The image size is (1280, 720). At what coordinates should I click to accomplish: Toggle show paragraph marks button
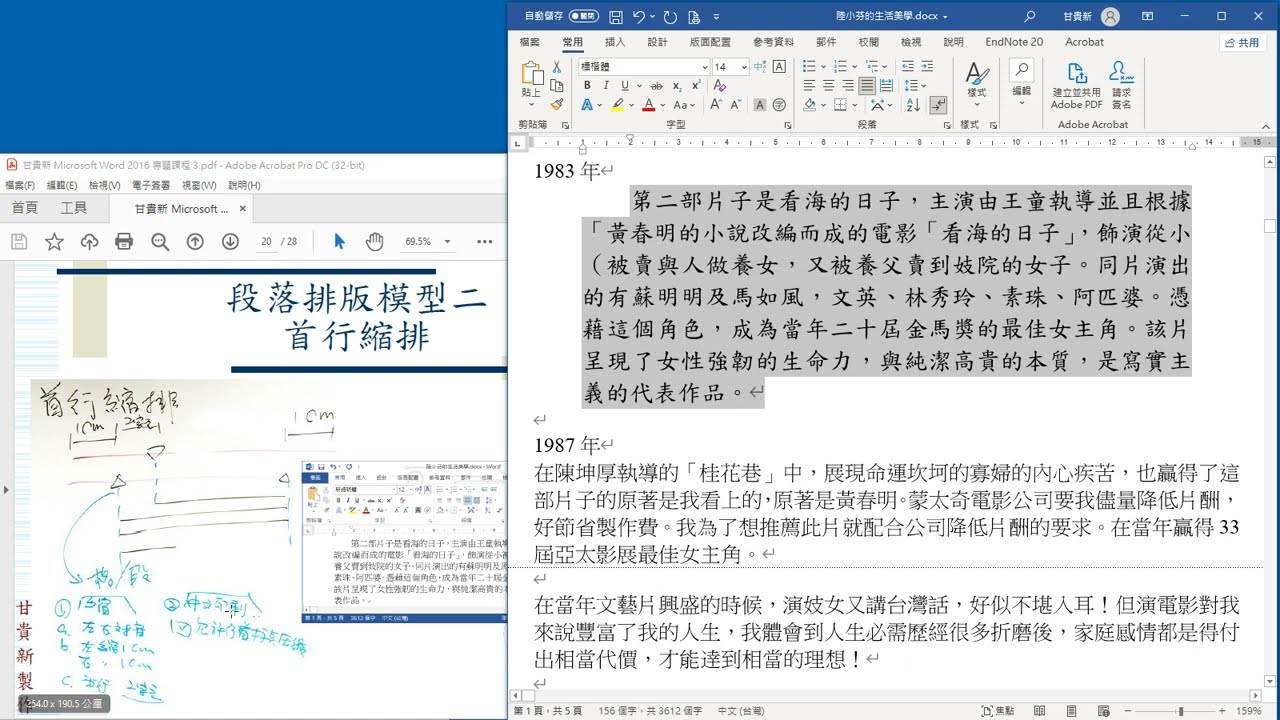tap(939, 105)
